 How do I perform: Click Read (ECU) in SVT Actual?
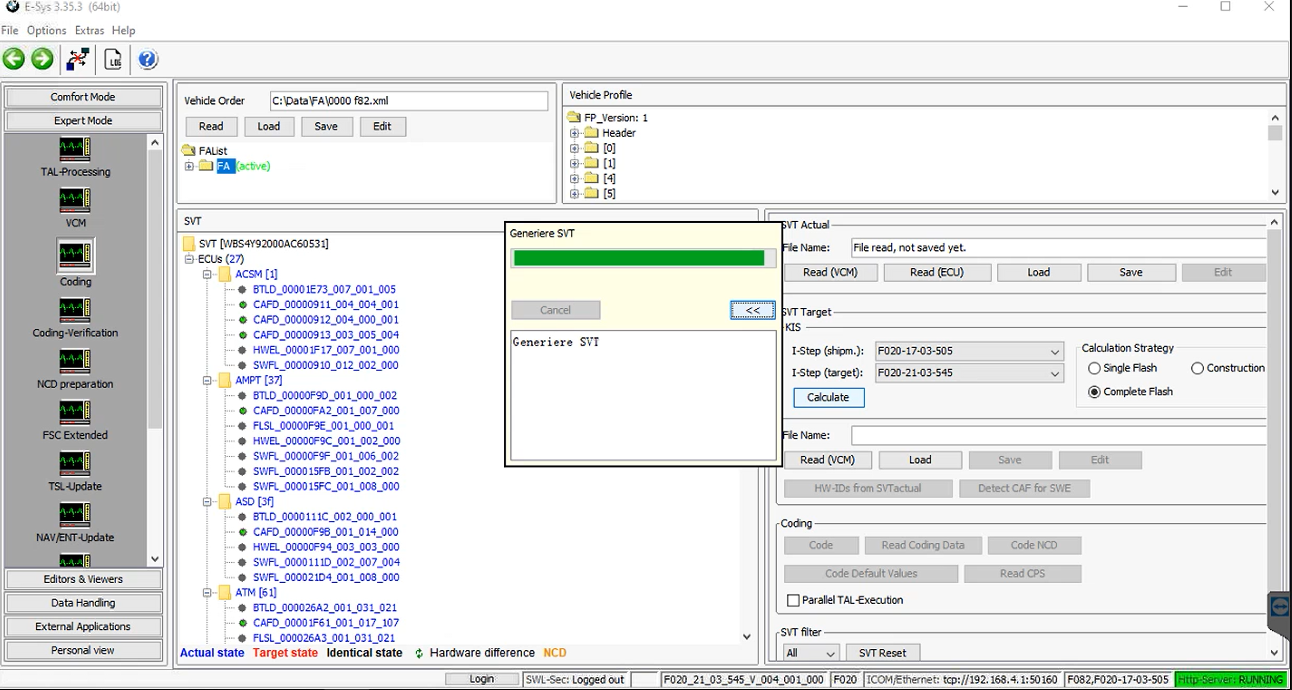(937, 272)
